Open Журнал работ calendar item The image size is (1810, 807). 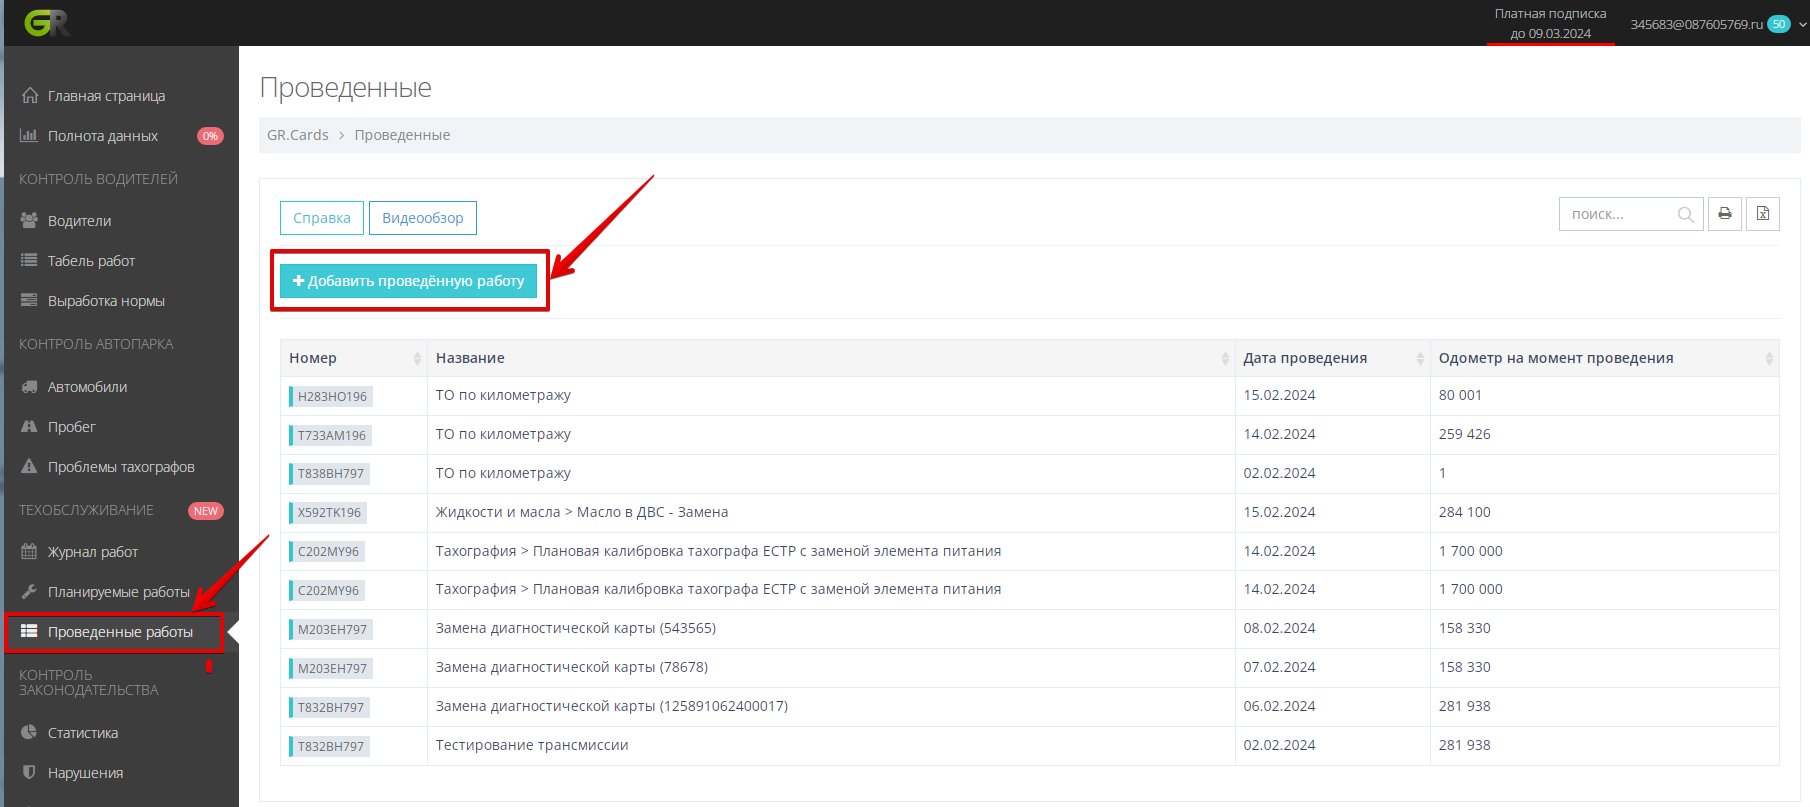[92, 552]
